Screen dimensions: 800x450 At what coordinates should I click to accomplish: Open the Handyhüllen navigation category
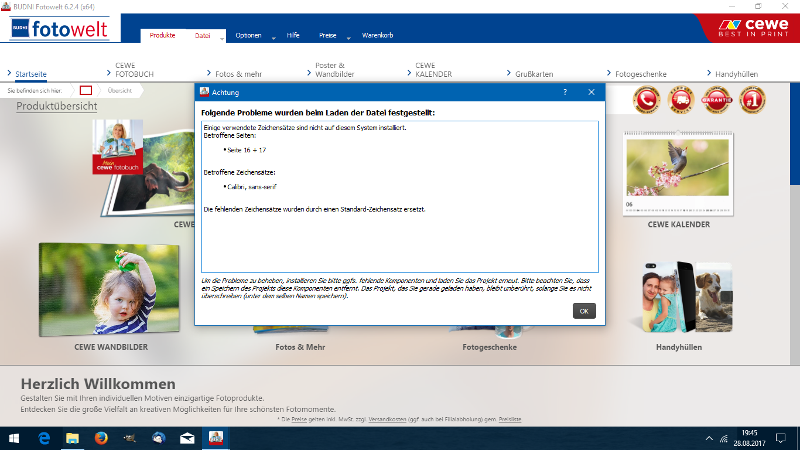pyautogui.click(x=736, y=74)
